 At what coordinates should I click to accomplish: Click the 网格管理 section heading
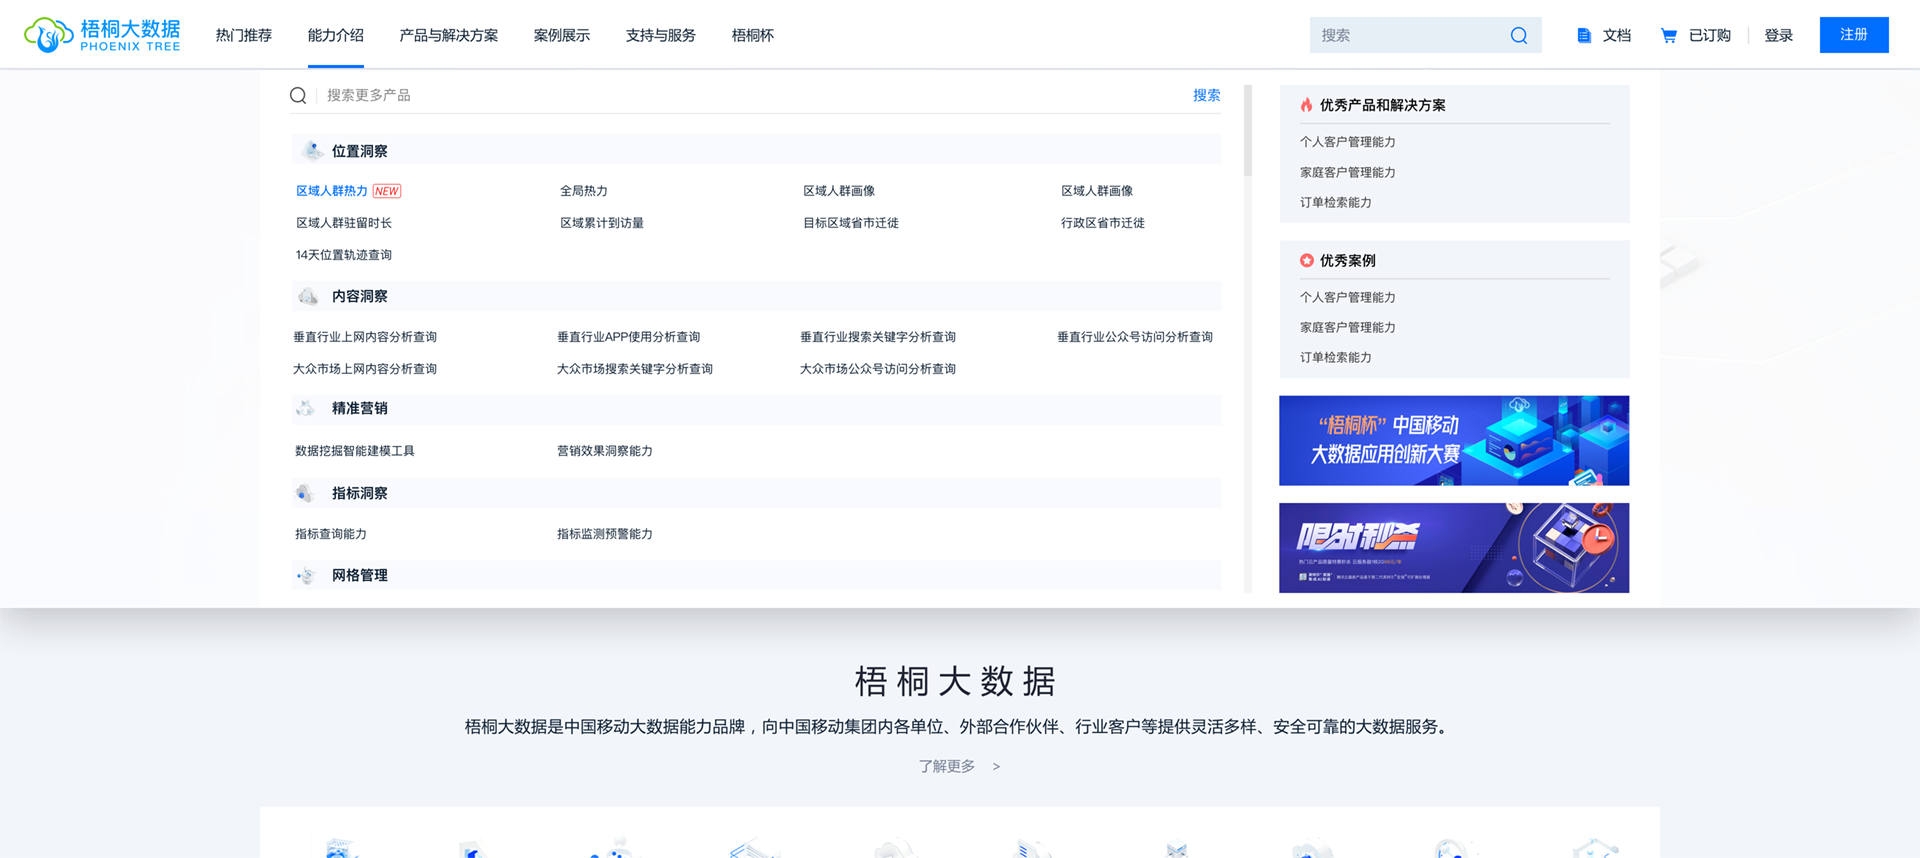[x=360, y=575]
